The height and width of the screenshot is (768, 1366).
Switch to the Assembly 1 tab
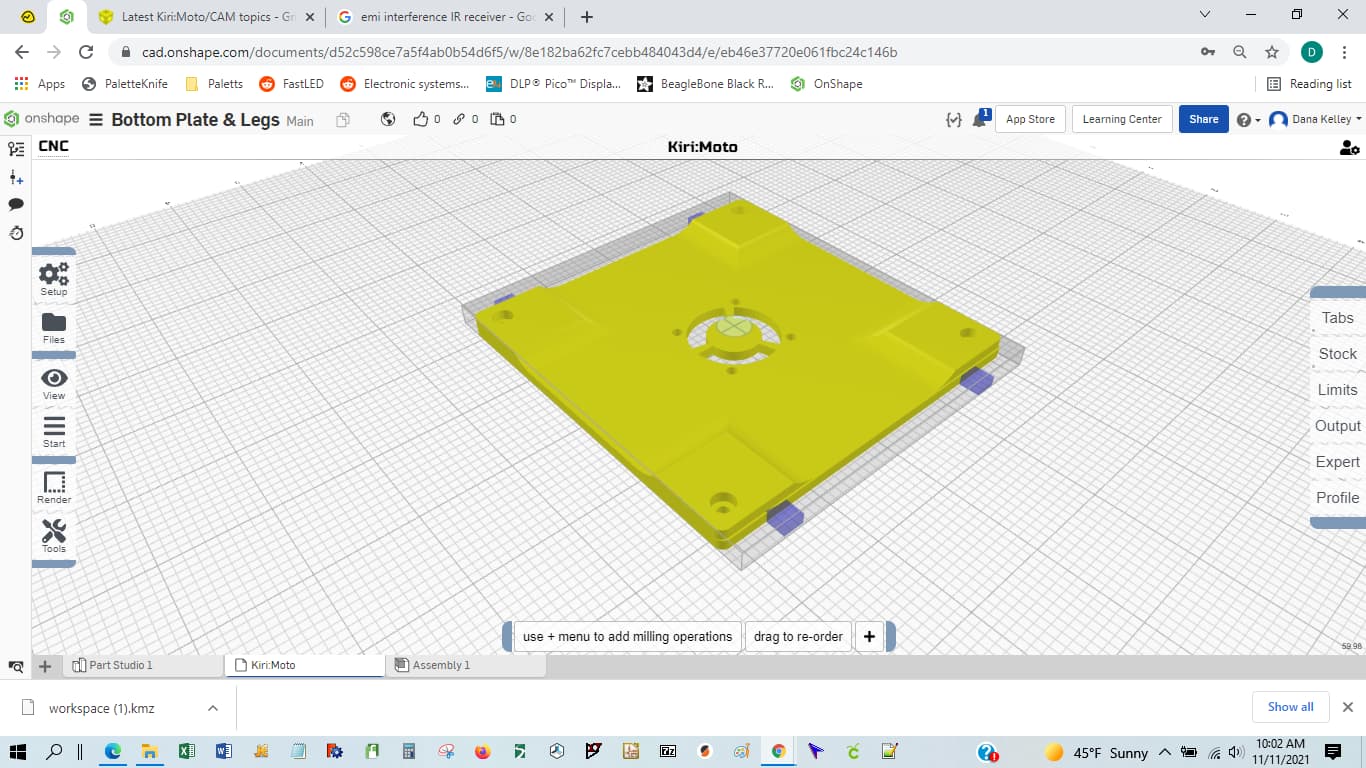pos(440,665)
